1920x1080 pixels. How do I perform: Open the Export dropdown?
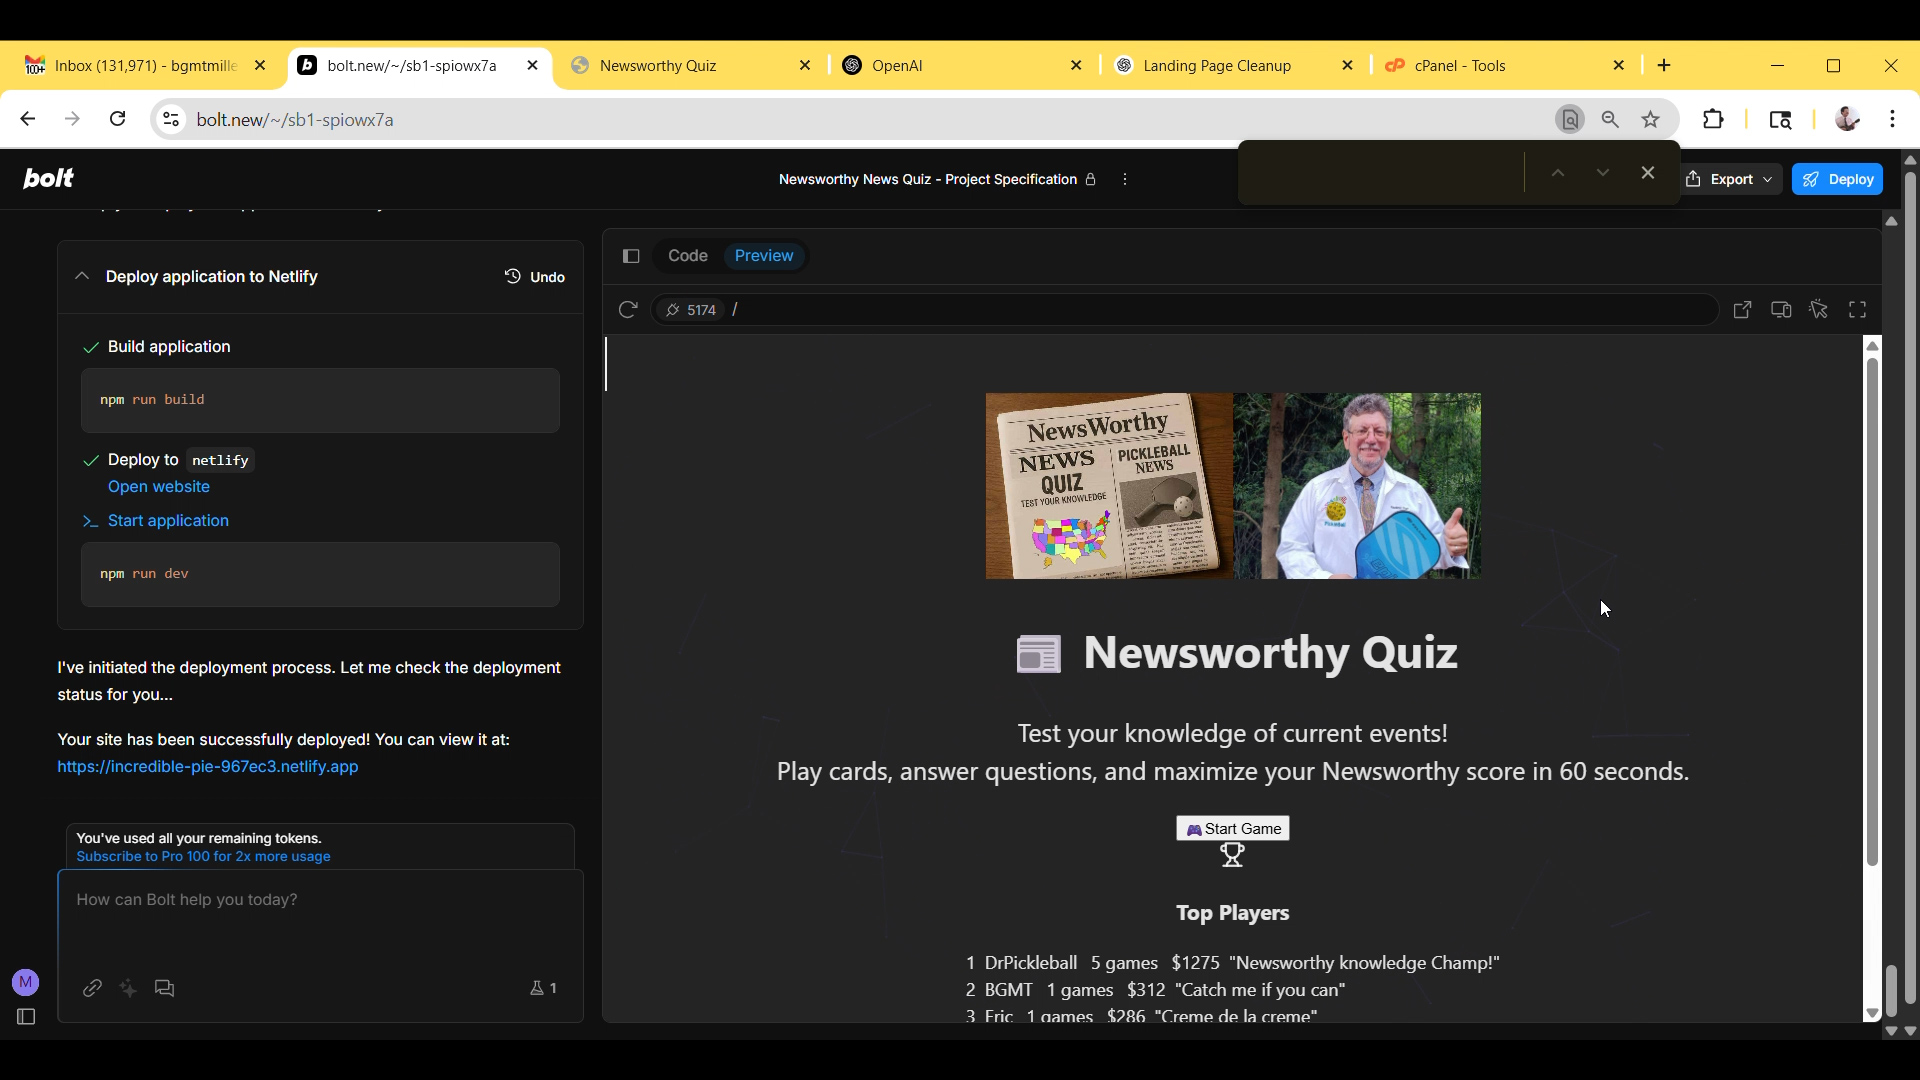[1729, 179]
